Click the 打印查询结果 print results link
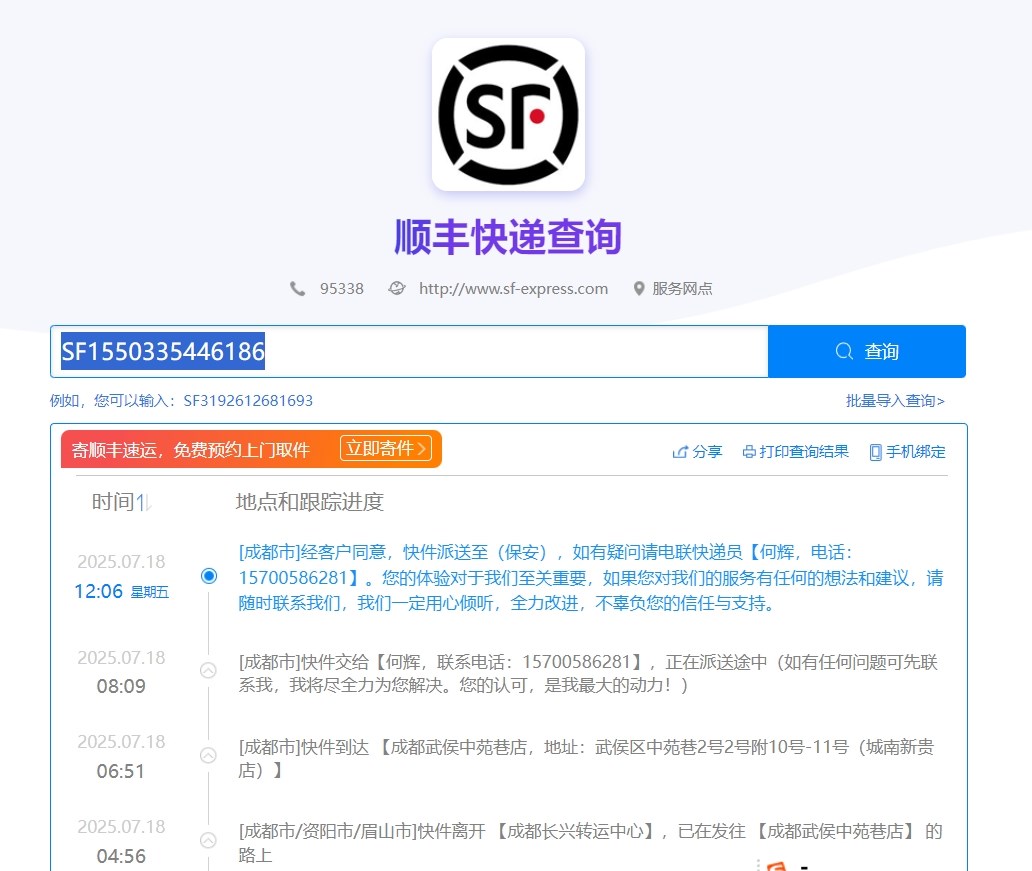Screen dimensions: 1032x871 tap(804, 452)
